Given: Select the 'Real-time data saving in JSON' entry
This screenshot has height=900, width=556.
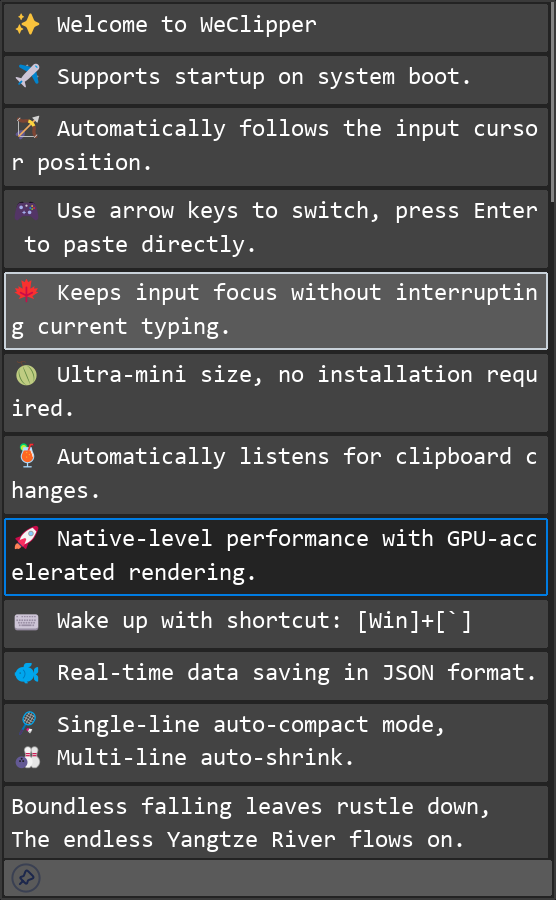Looking at the screenshot, I should coord(276,676).
